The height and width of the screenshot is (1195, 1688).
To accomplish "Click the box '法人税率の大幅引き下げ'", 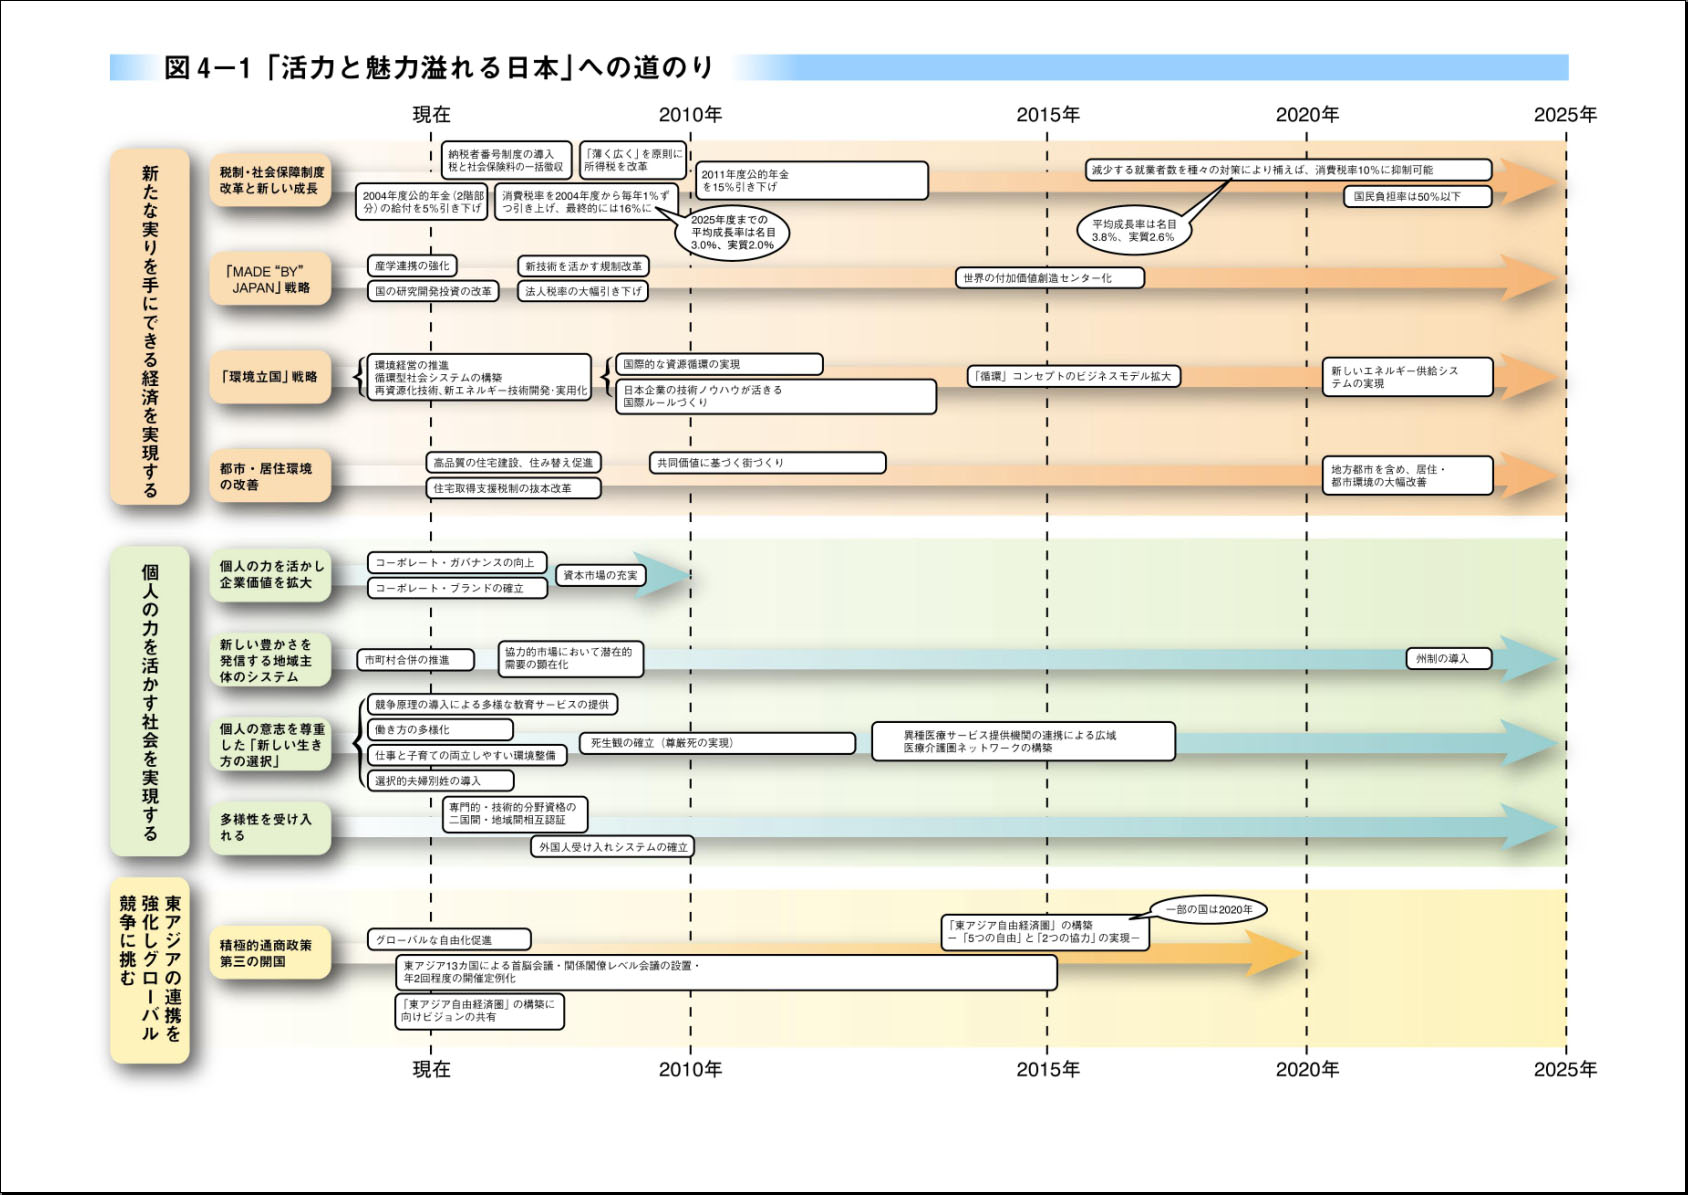I will tap(584, 291).
